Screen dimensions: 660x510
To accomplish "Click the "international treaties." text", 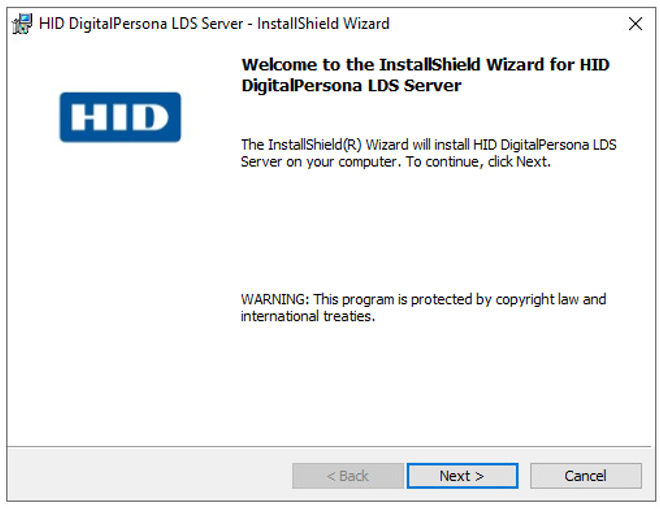I will click(x=307, y=316).
